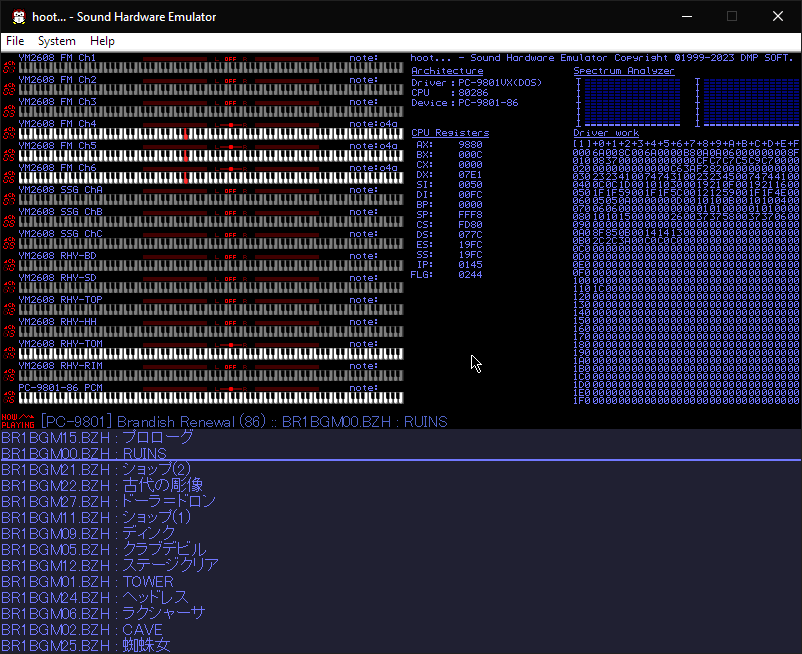Select the YM2608 FM Ch6 channel icon
The width and height of the screenshot is (802, 654).
tap(8, 175)
